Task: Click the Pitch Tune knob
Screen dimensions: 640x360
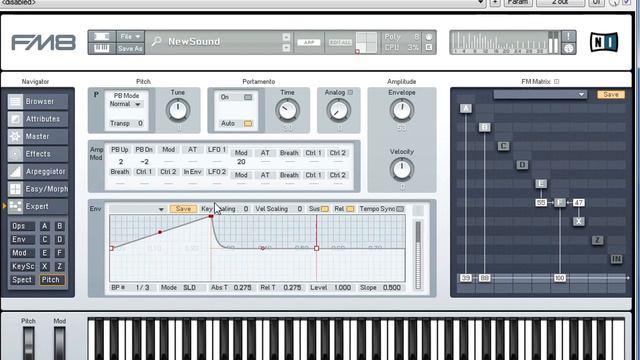Action: point(178,110)
